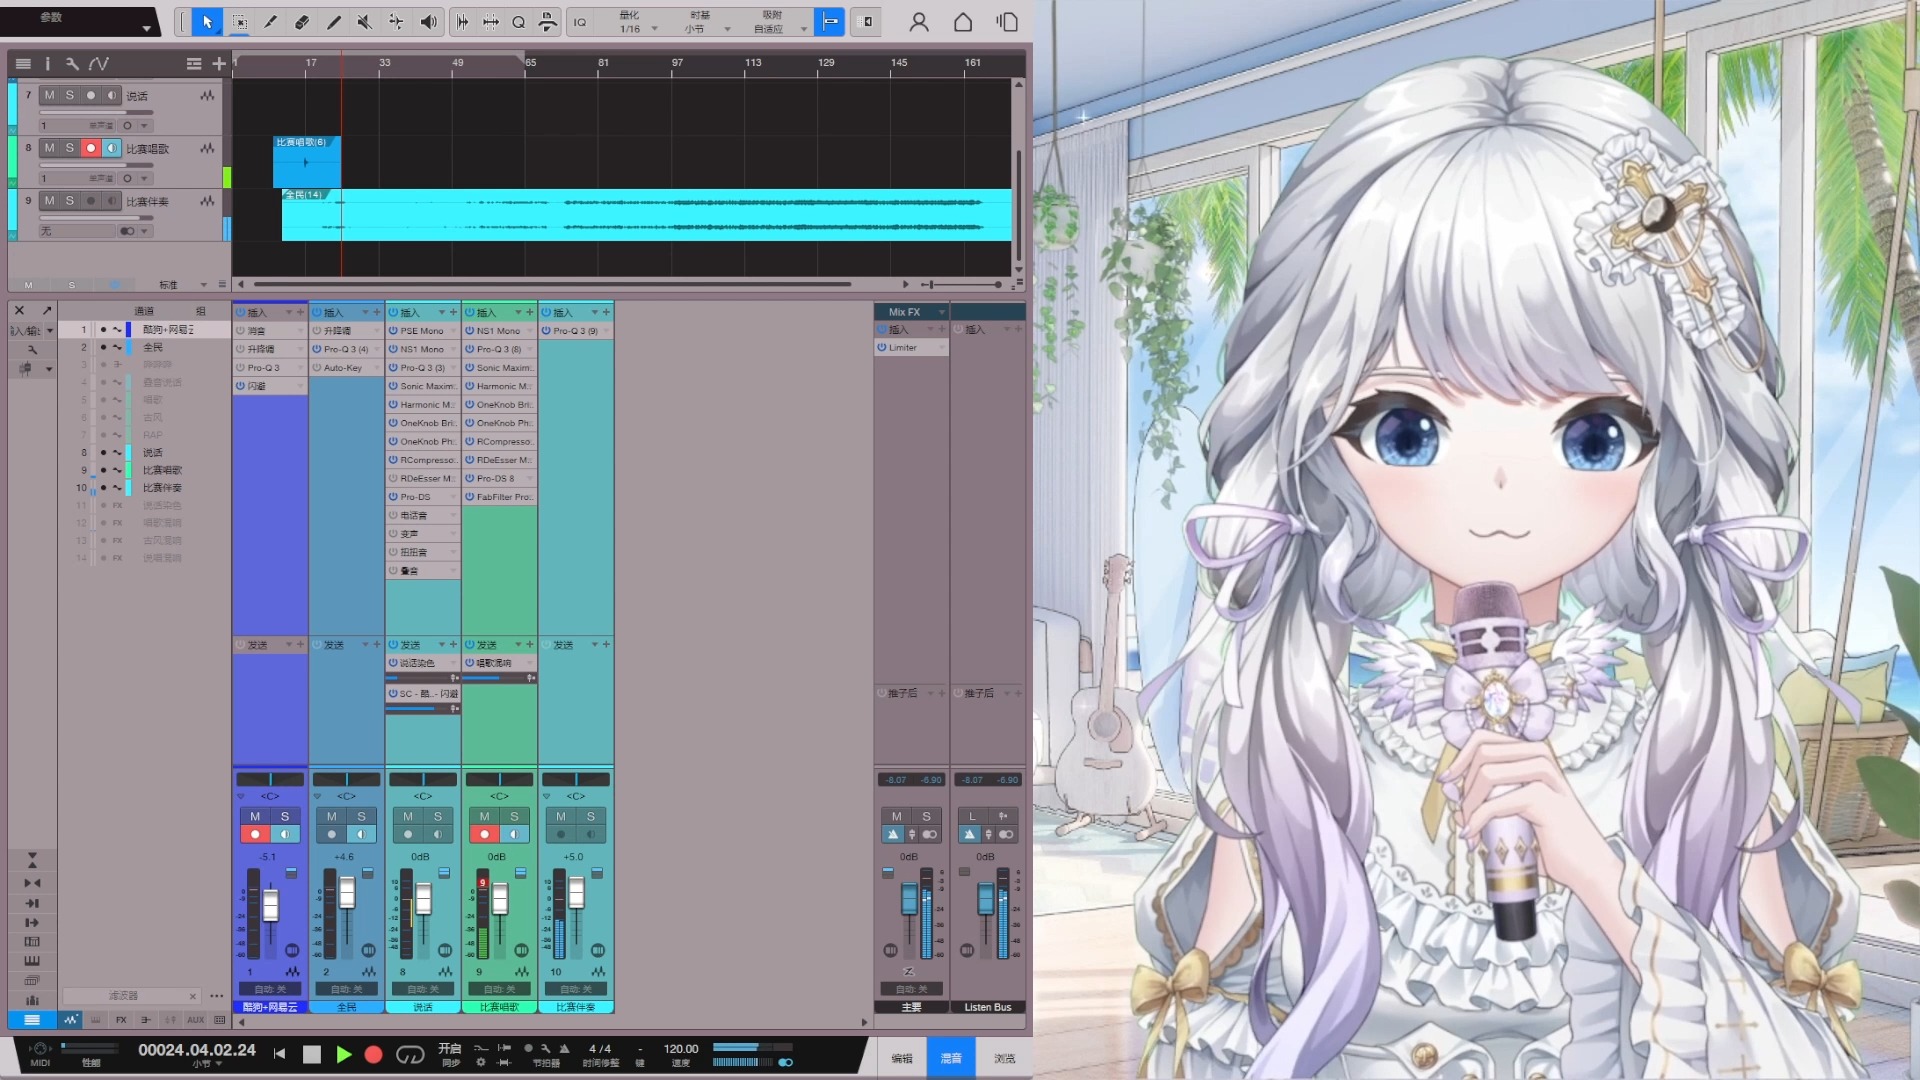
Task: Adjust the 主要 main output fader
Action: [x=909, y=898]
